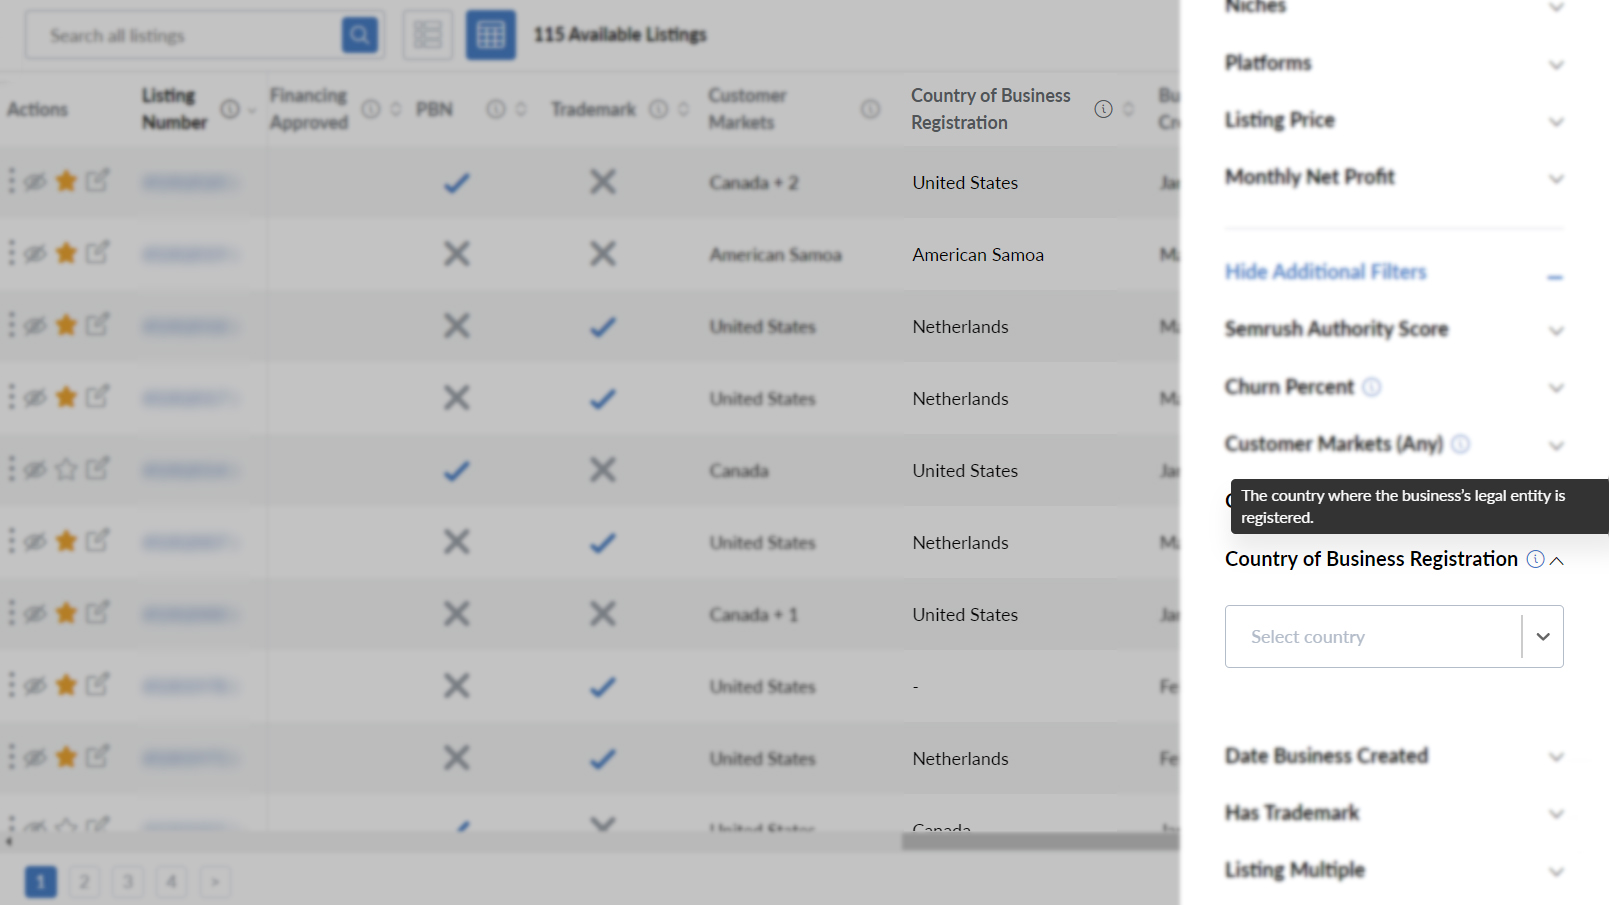Go to page 4 of listings
This screenshot has height=905, width=1609.
171,881
